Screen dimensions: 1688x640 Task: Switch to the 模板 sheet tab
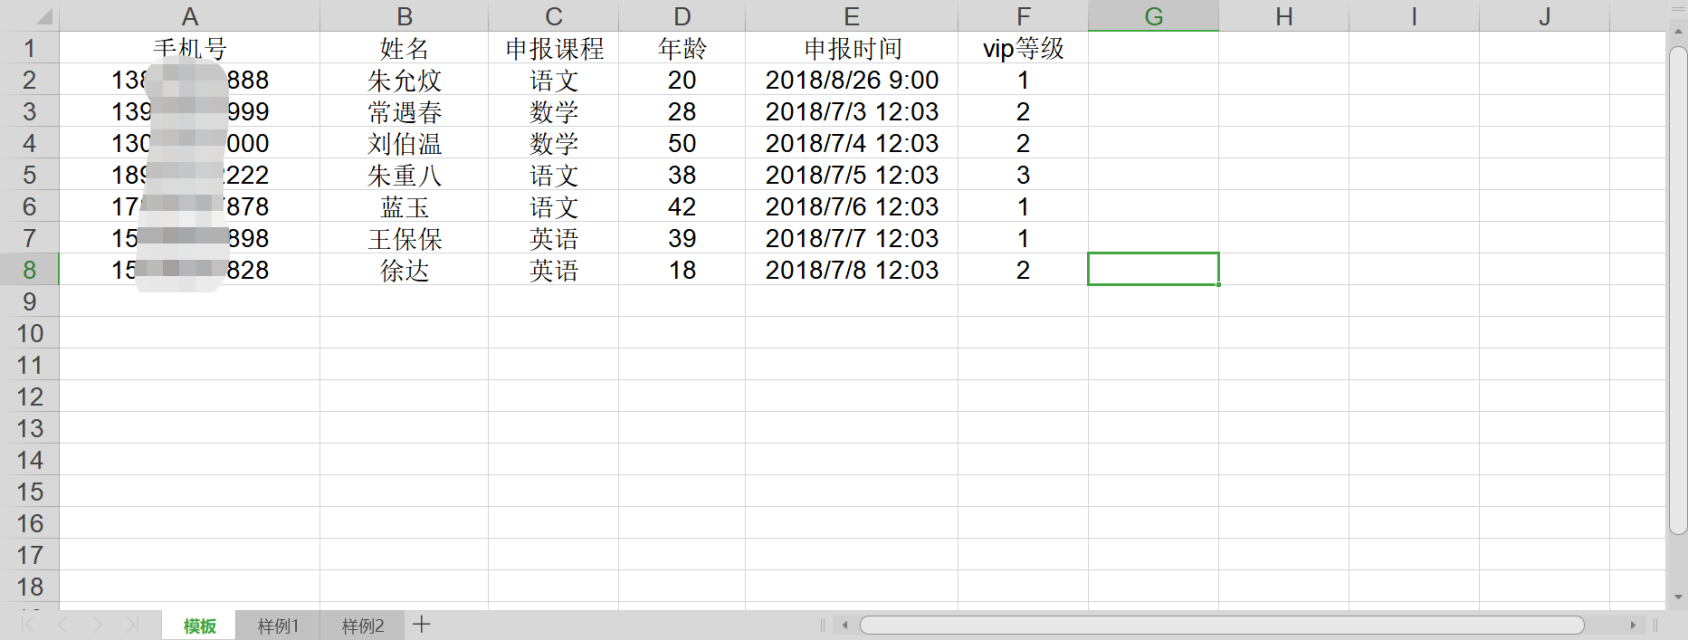[x=199, y=626]
